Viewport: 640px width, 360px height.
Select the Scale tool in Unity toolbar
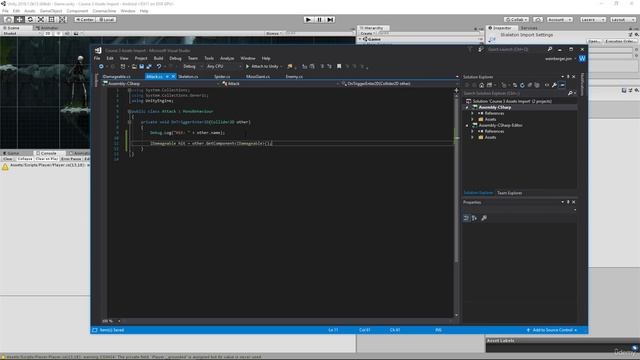point(41,19)
